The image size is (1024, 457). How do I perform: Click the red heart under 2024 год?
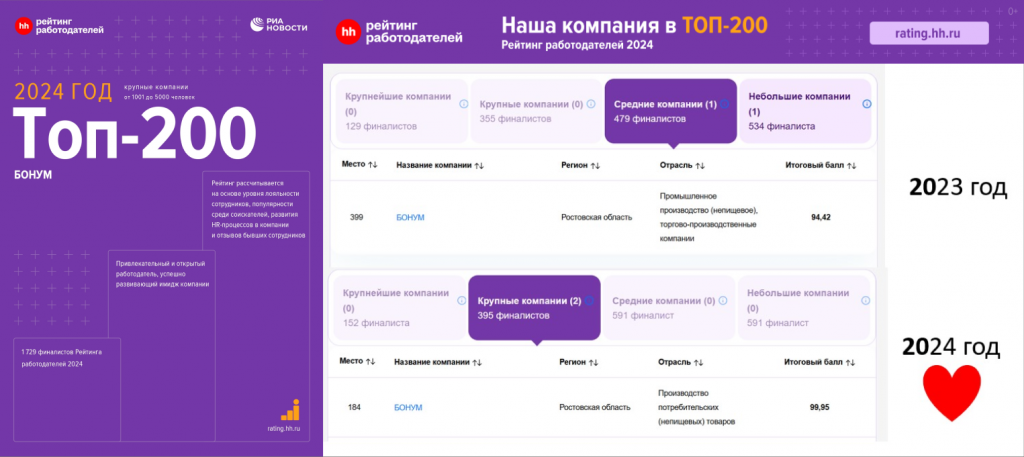pyautogui.click(x=951, y=394)
